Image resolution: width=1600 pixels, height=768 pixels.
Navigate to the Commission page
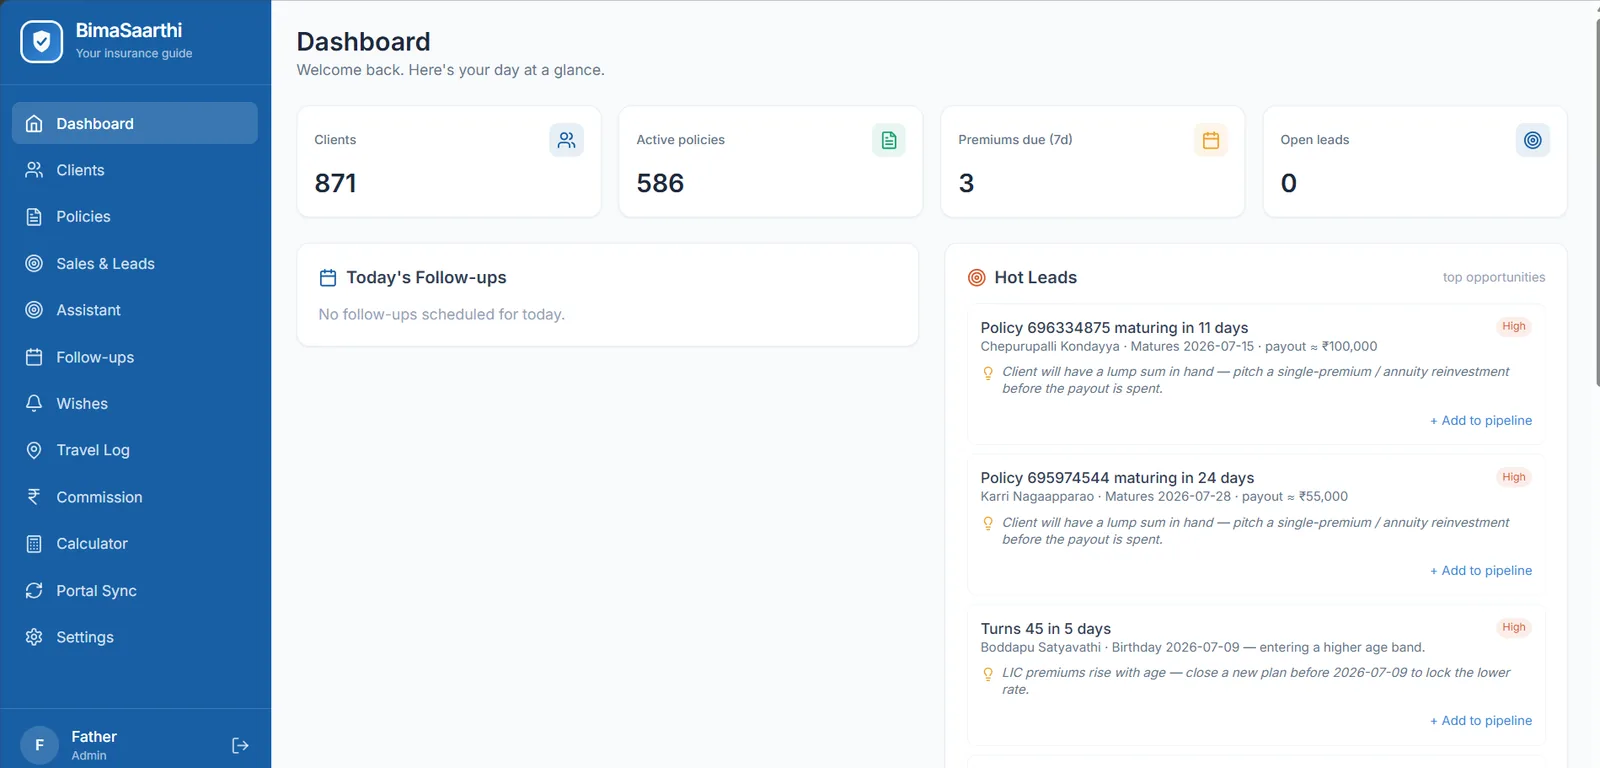(135, 497)
